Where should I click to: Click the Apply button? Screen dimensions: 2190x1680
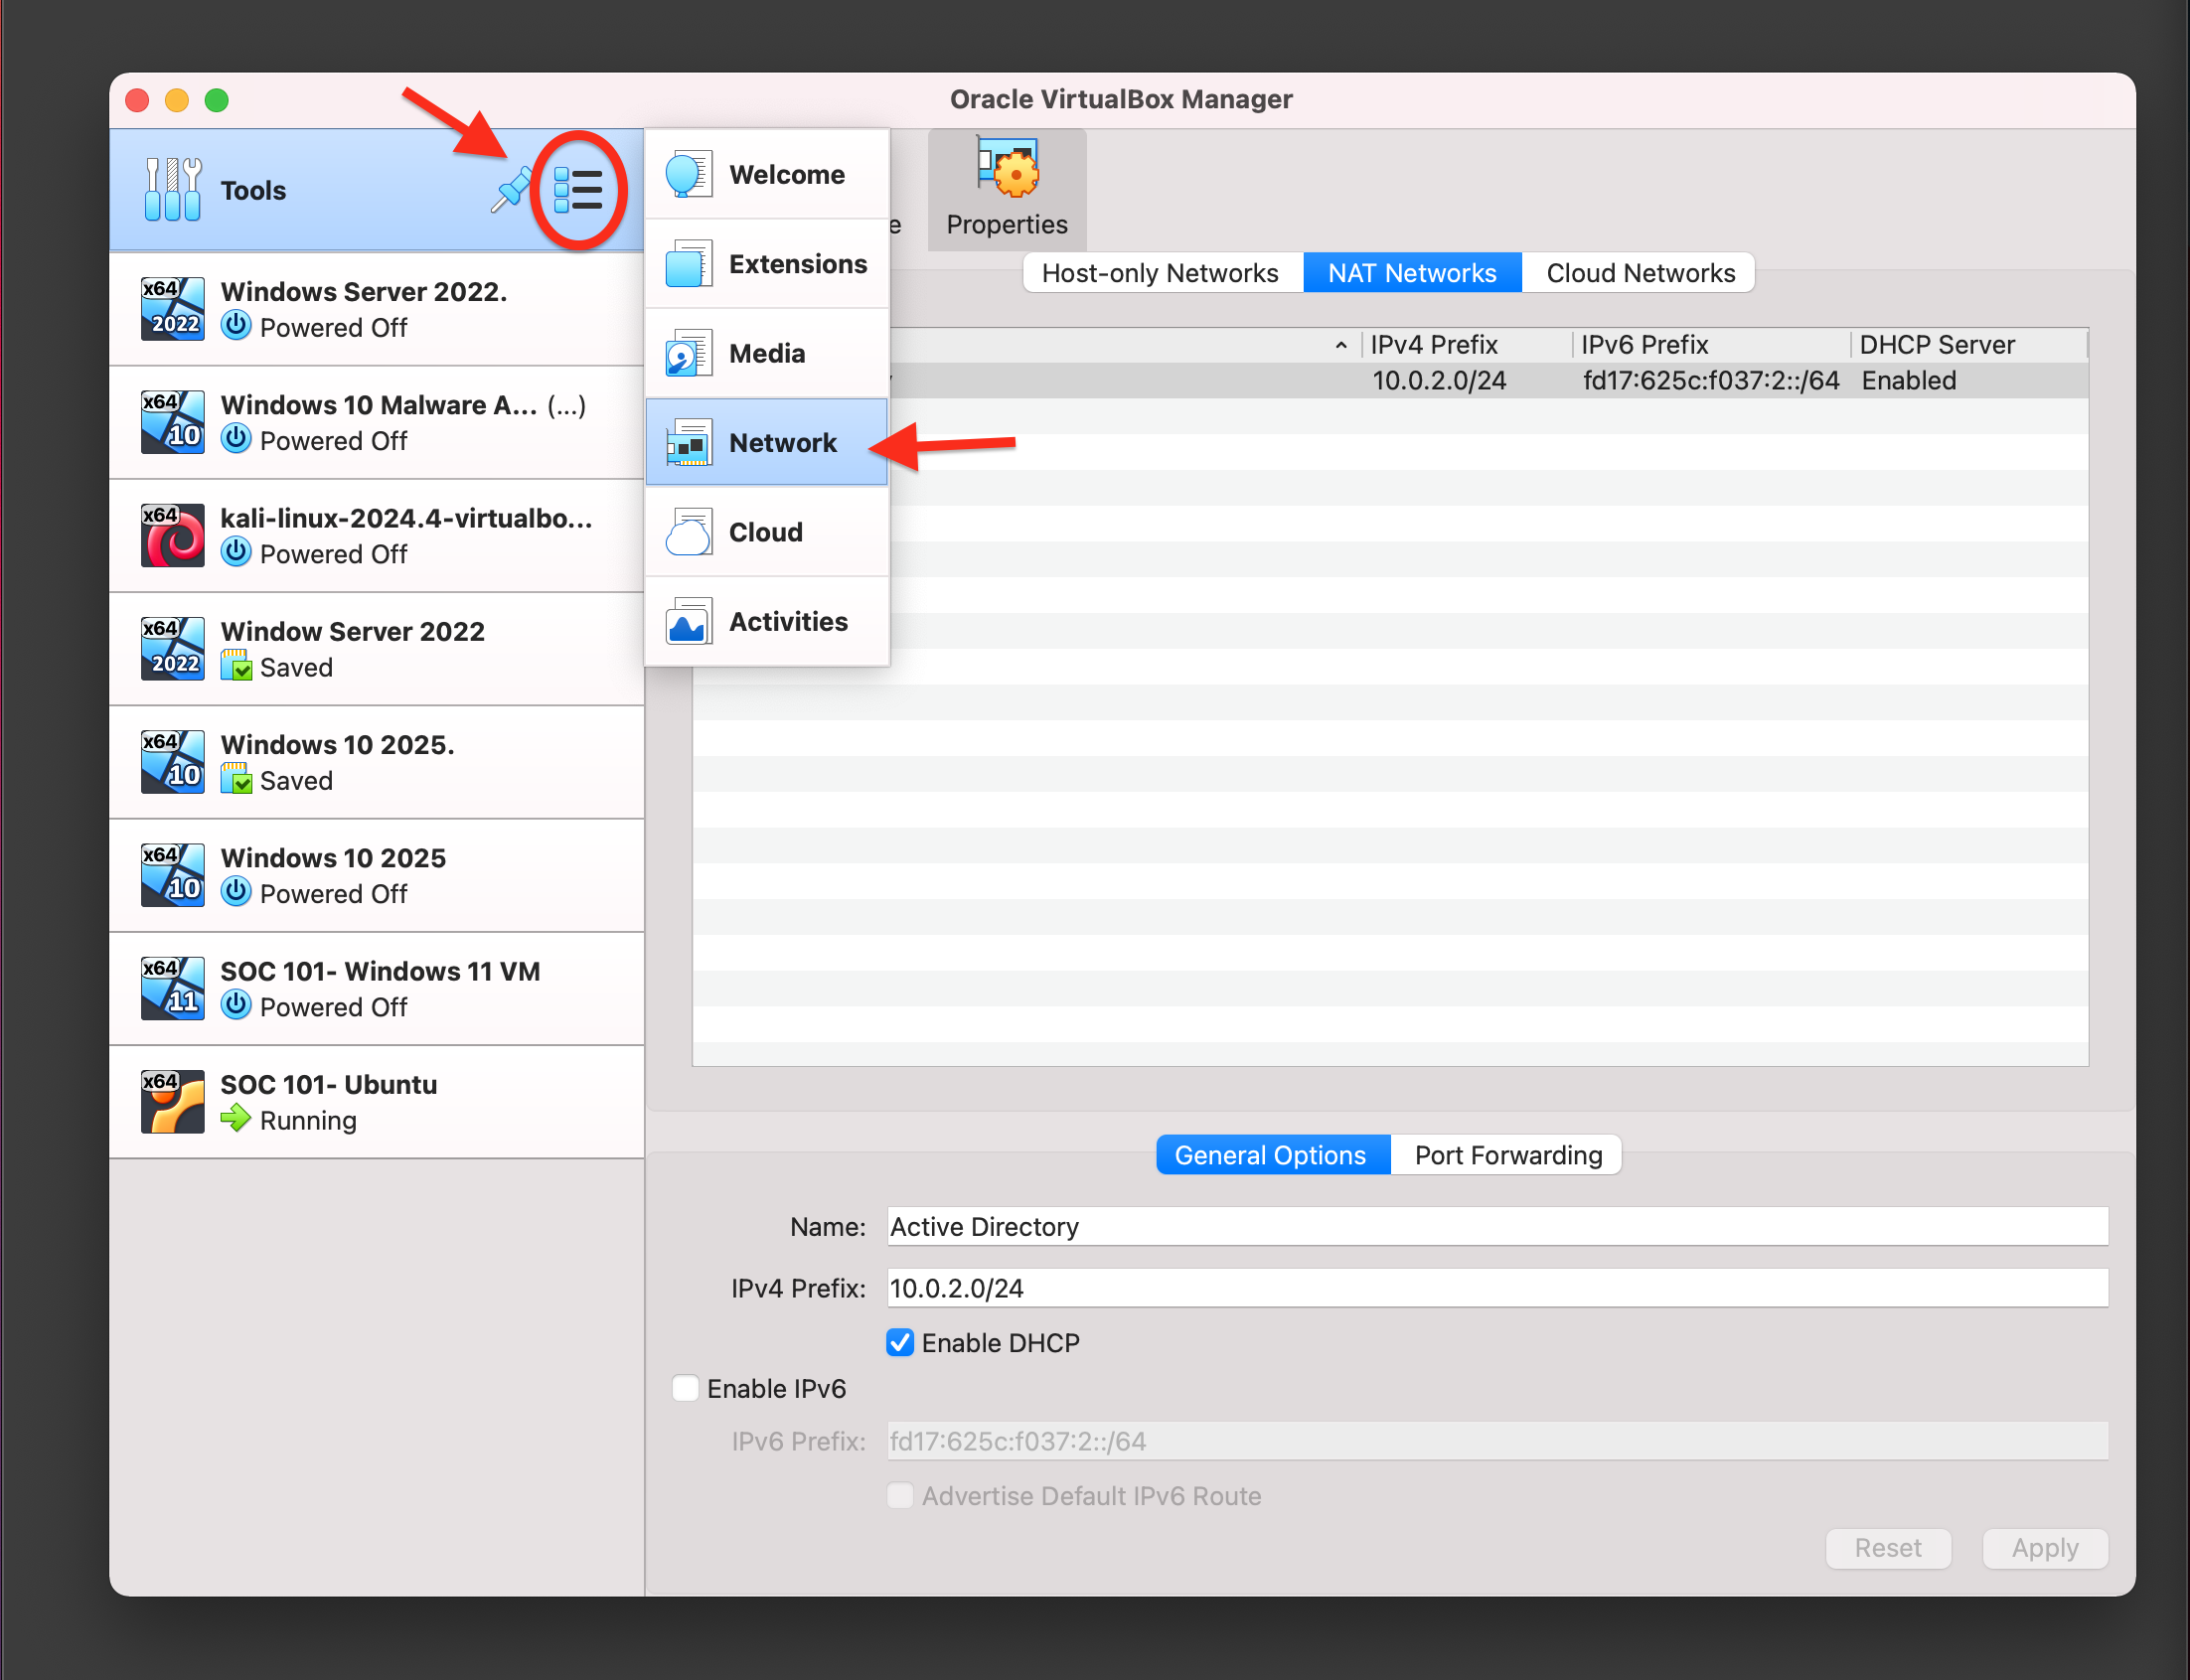[x=2045, y=1548]
